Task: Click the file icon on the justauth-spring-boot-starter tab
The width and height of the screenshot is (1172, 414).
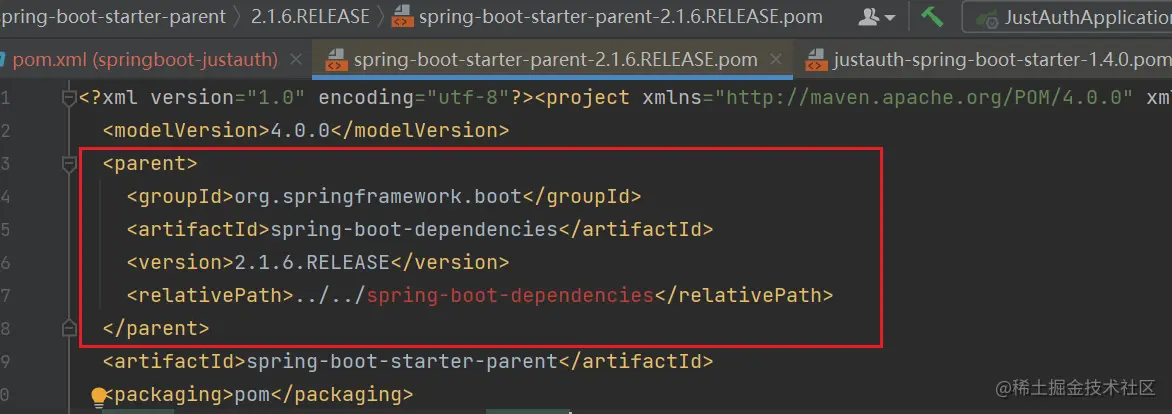Action: tap(816, 60)
